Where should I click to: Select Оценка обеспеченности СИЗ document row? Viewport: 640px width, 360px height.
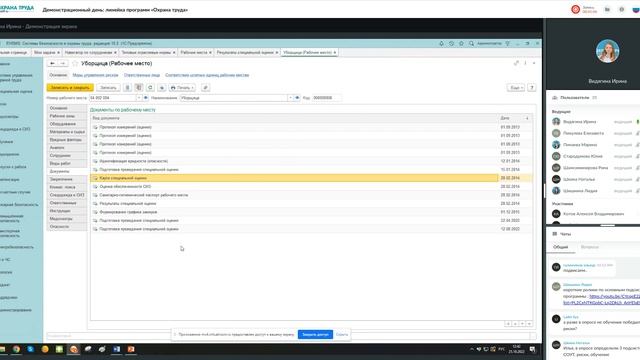pos(311,187)
